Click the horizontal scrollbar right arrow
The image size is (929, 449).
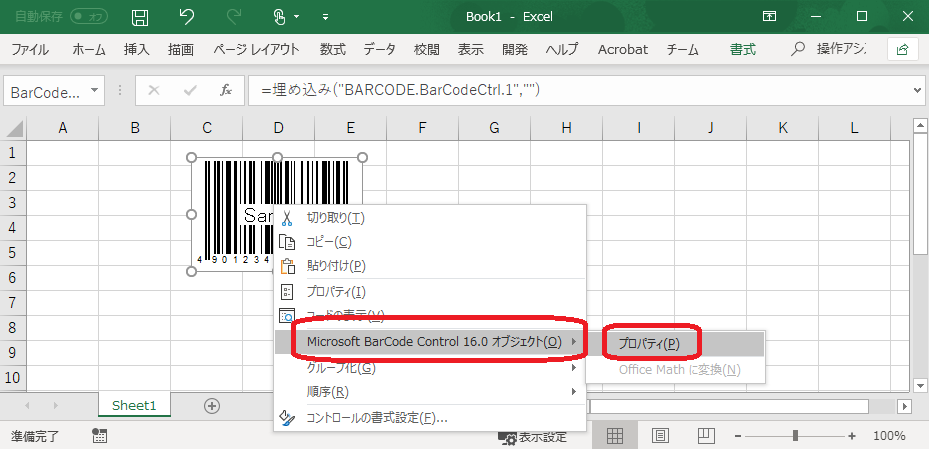click(x=904, y=406)
